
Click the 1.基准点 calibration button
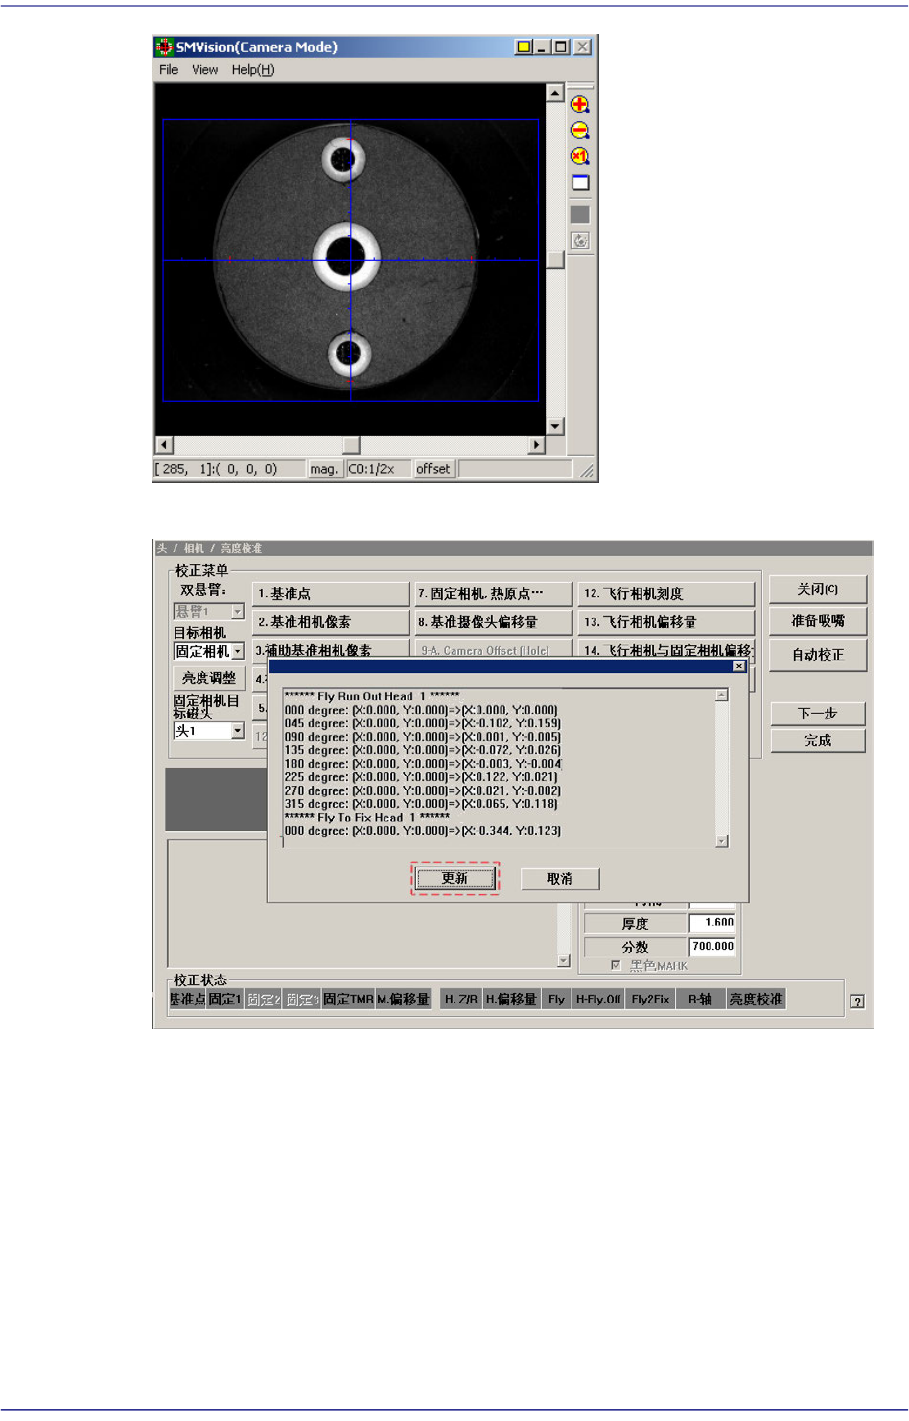coord(331,594)
